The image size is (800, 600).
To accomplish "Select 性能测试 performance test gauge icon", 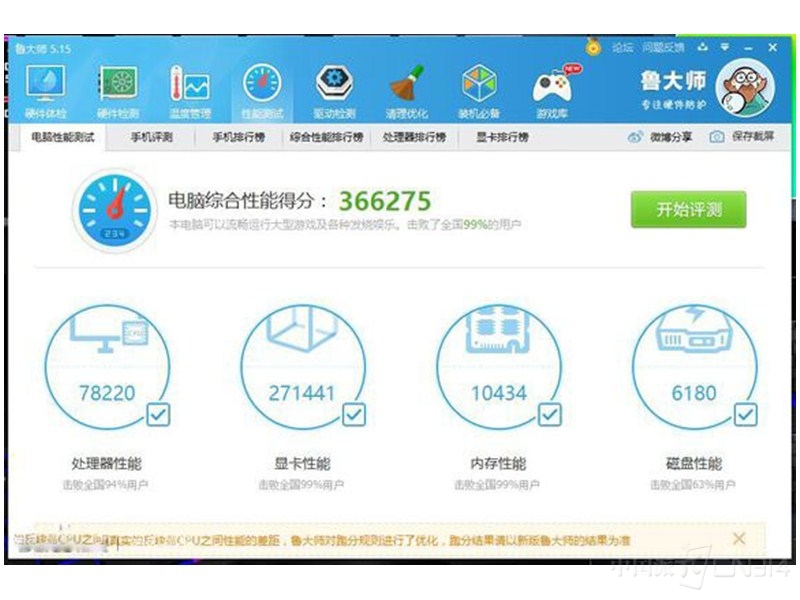I will coord(262,86).
